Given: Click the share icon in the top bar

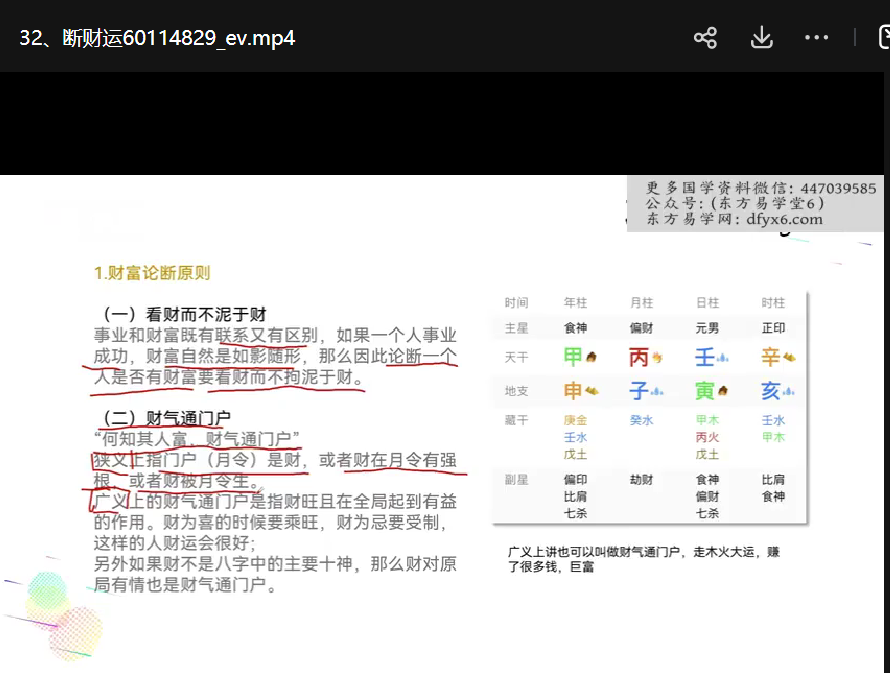Looking at the screenshot, I should click(x=705, y=38).
